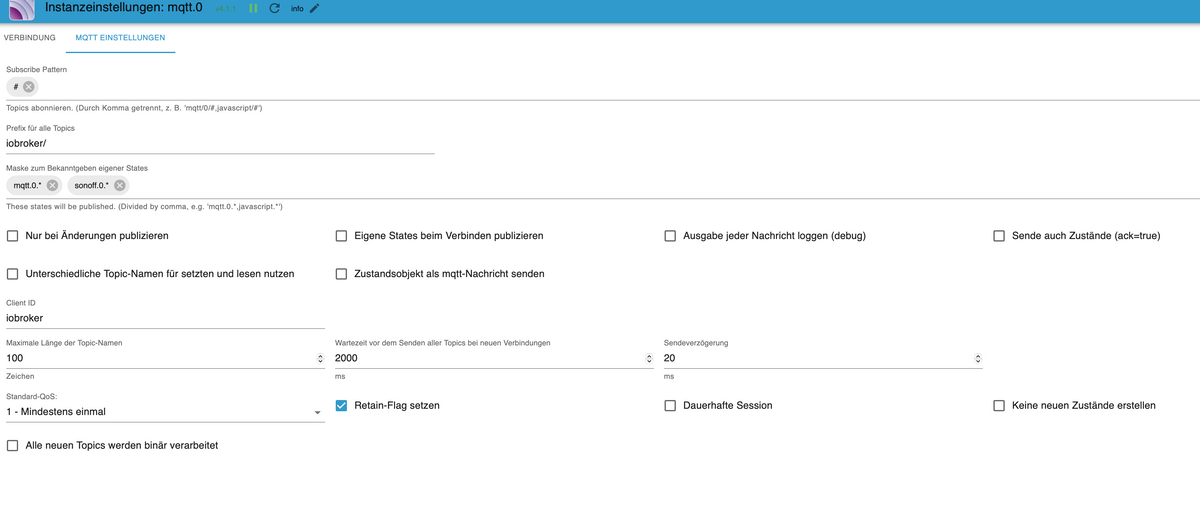Toggle 'Alle neuen Topics werden binär verarbeitet'
Image resolution: width=1200 pixels, height=508 pixels.
tap(13, 445)
